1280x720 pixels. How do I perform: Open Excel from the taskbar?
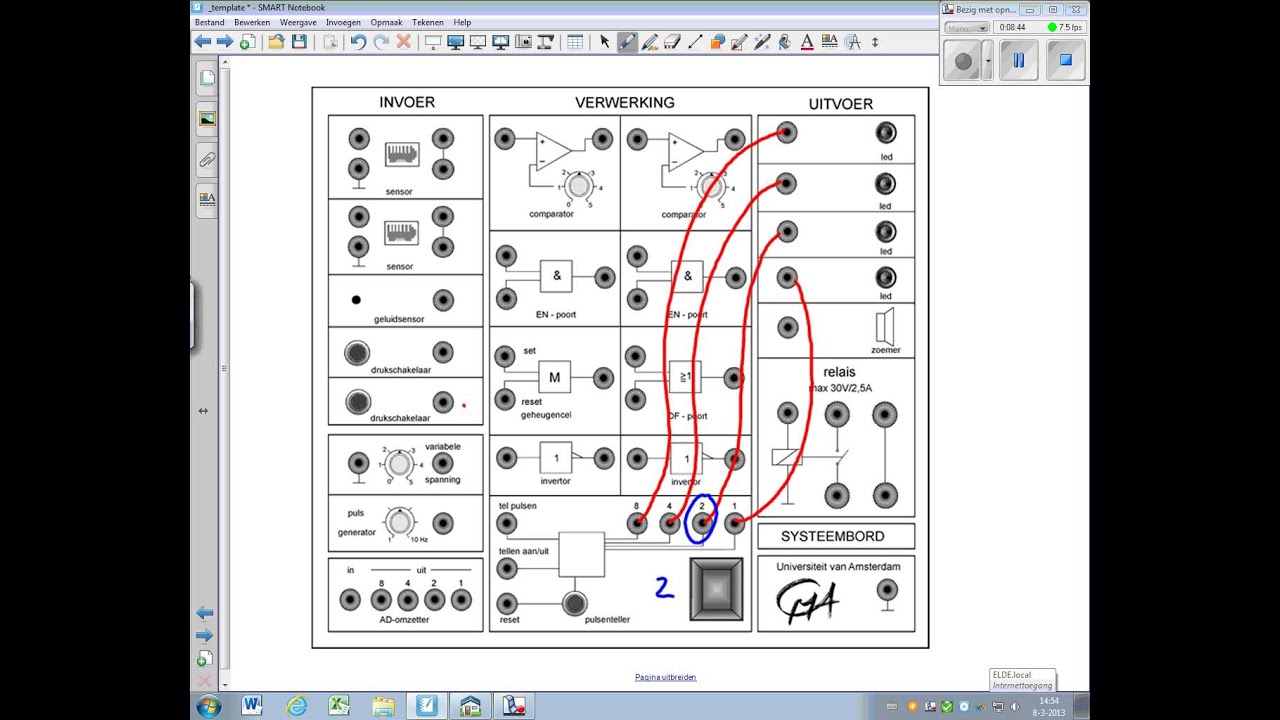(x=340, y=706)
